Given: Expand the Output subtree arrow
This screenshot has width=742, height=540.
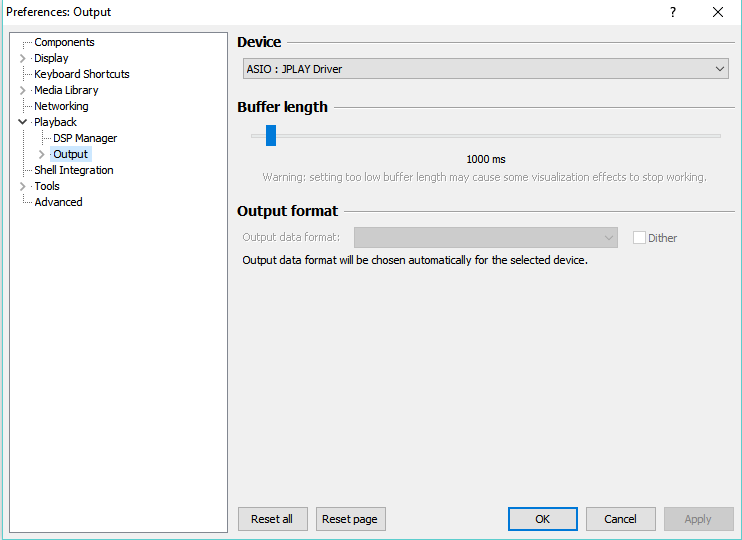Looking at the screenshot, I should (x=41, y=154).
